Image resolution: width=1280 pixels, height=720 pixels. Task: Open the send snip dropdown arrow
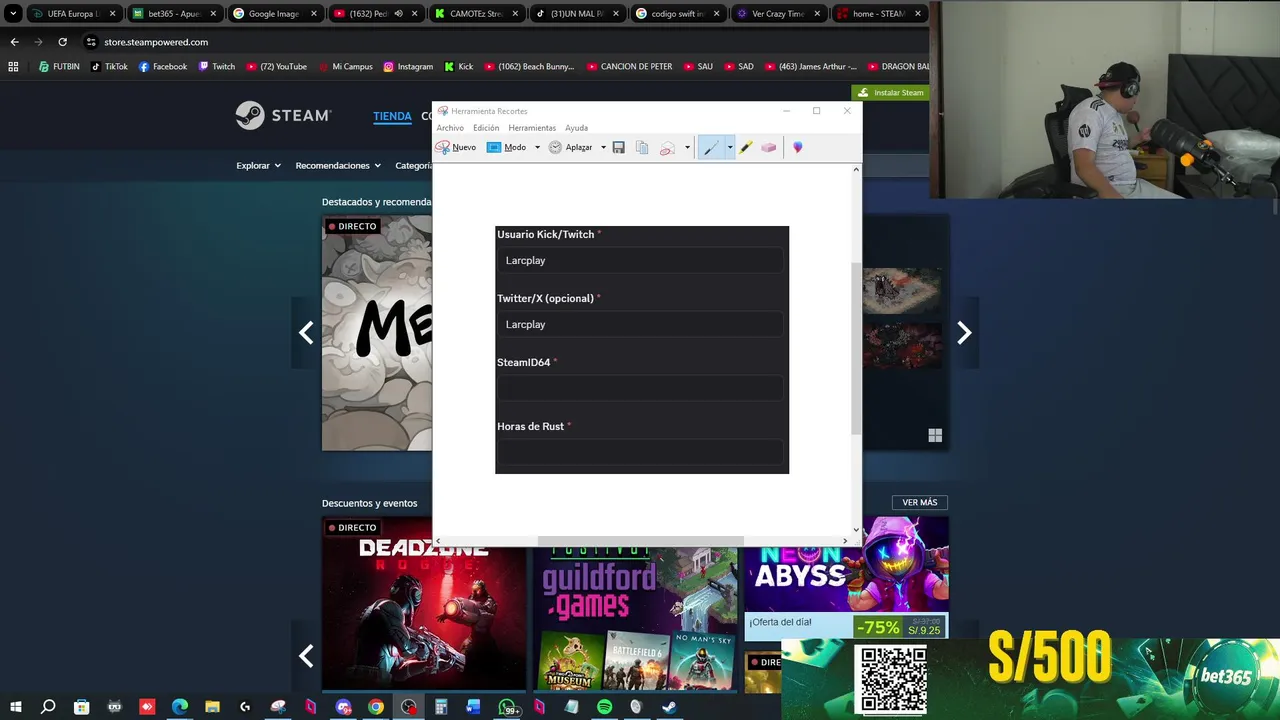coord(687,147)
